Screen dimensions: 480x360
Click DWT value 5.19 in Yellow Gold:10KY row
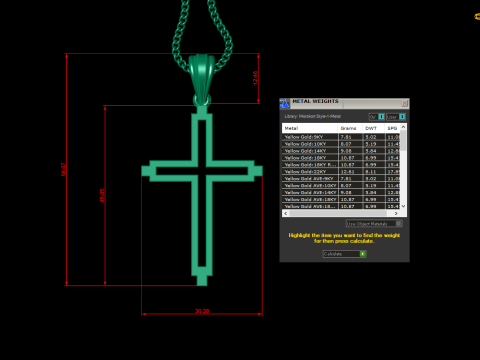(x=371, y=144)
